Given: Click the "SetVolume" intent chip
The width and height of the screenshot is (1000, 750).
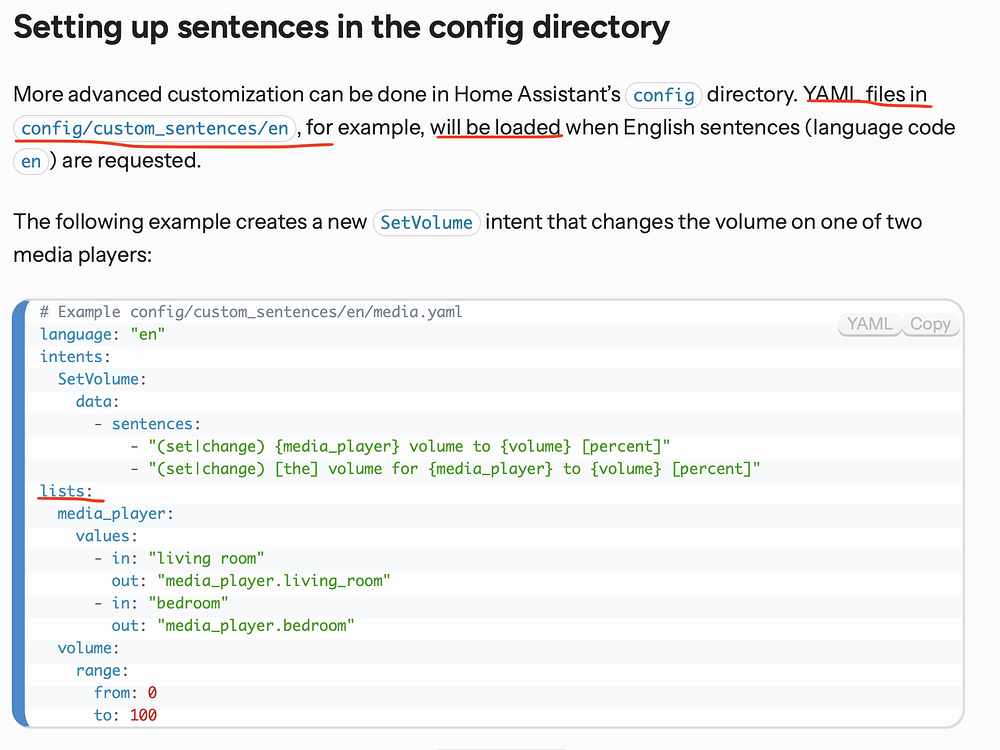Looking at the screenshot, I should click(426, 222).
